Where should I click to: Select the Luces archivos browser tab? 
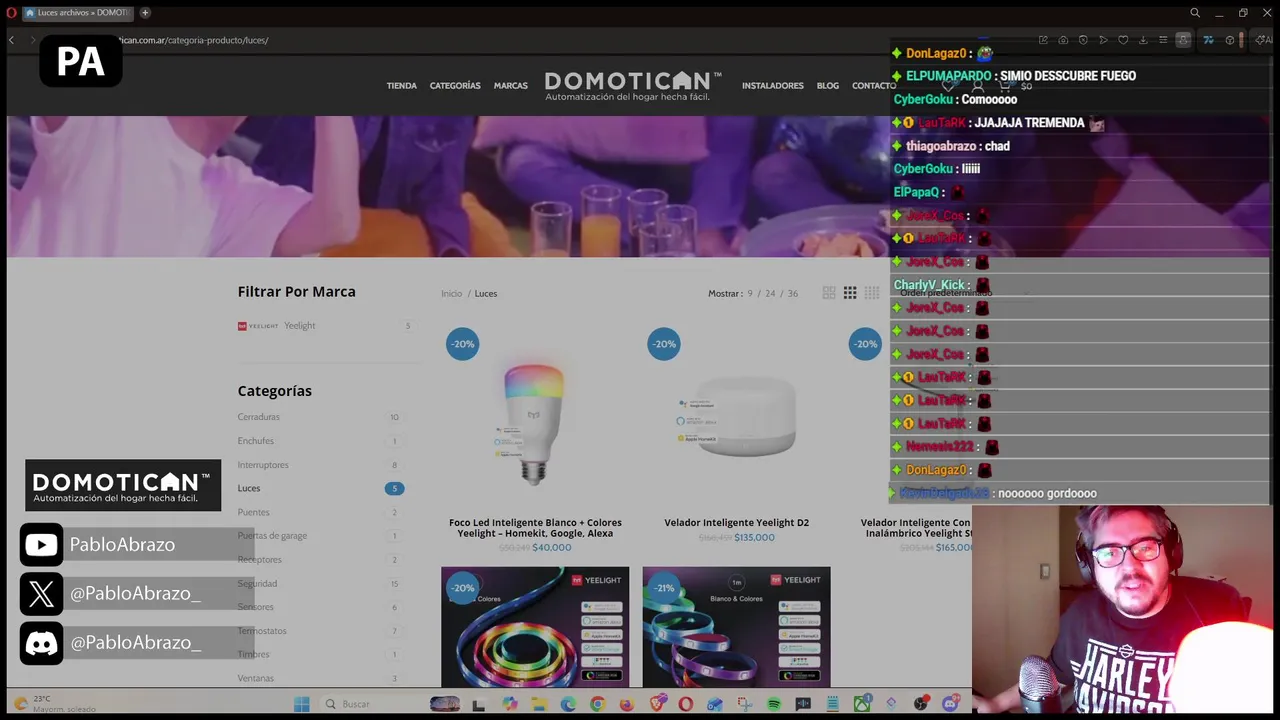pos(77,13)
